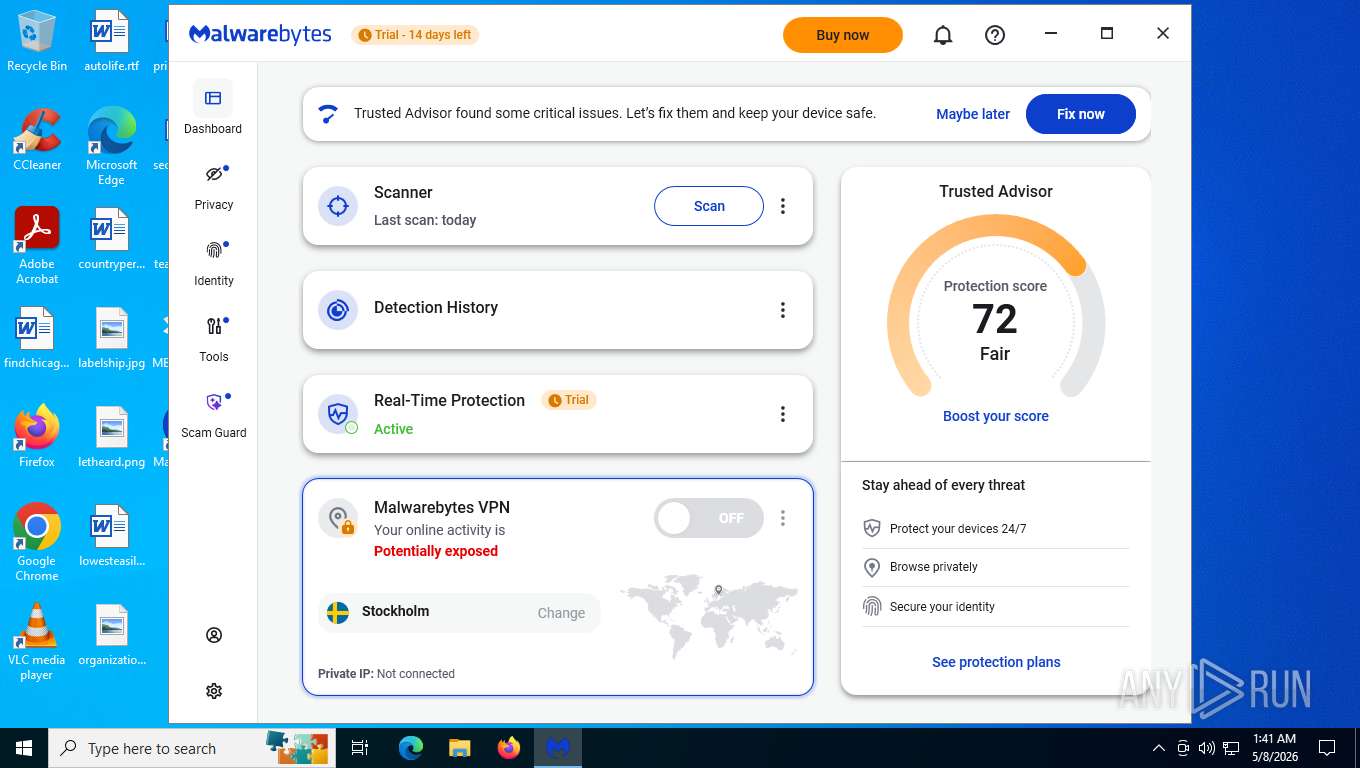The image size is (1360, 768).
Task: Click Last scan: today text
Action: point(425,220)
